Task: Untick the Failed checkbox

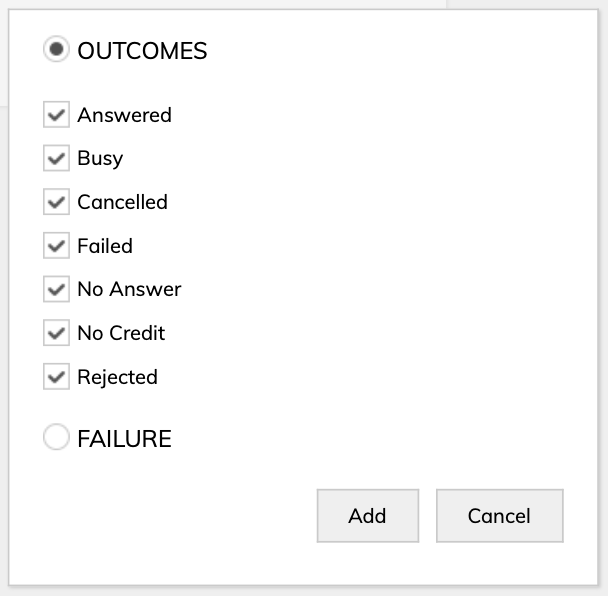Action: 56,246
